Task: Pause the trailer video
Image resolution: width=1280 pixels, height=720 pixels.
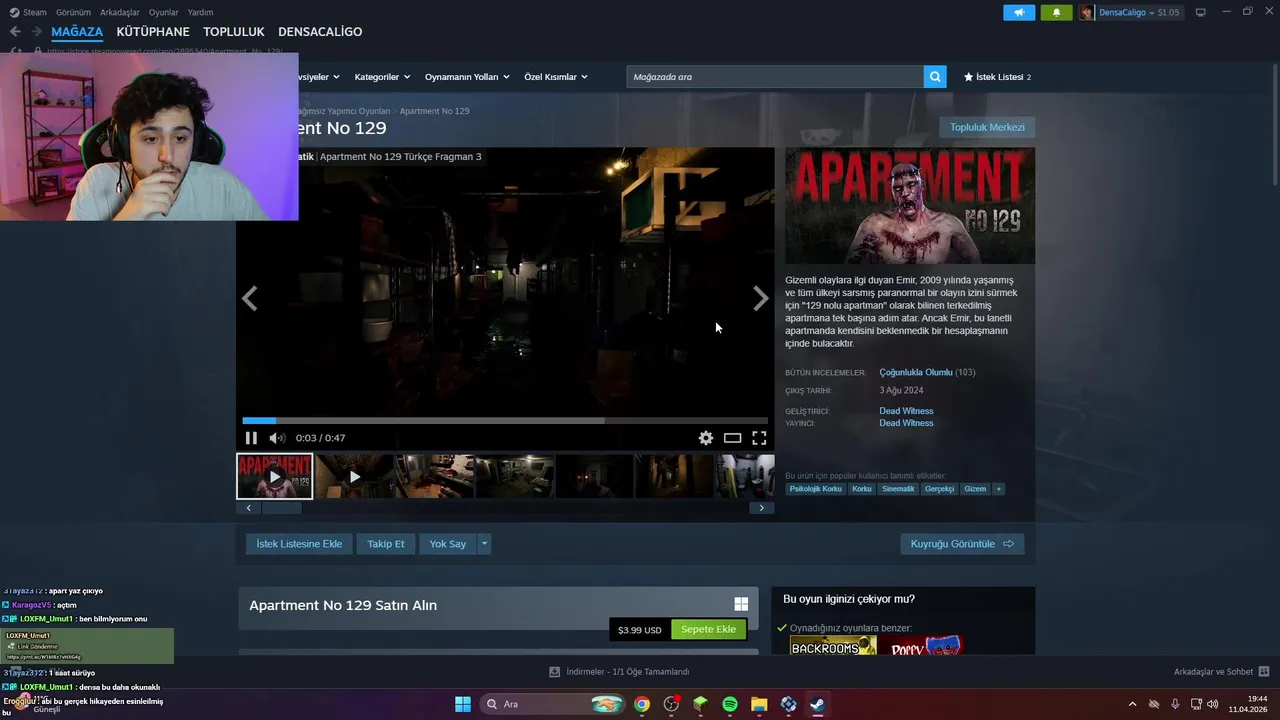Action: click(251, 438)
